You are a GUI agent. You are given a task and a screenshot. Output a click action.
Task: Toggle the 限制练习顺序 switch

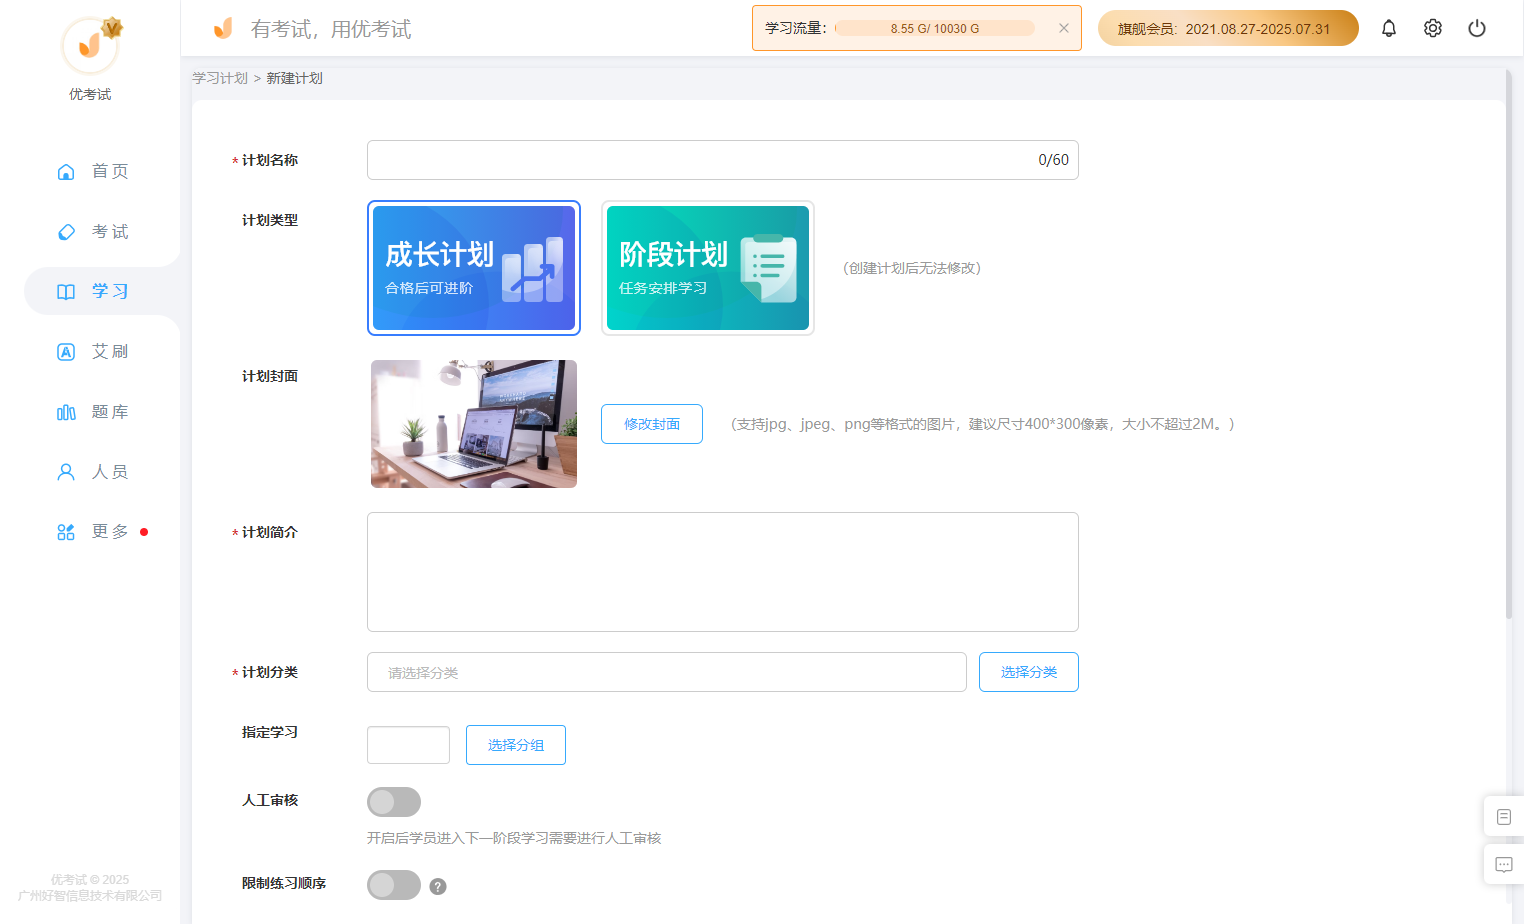394,885
